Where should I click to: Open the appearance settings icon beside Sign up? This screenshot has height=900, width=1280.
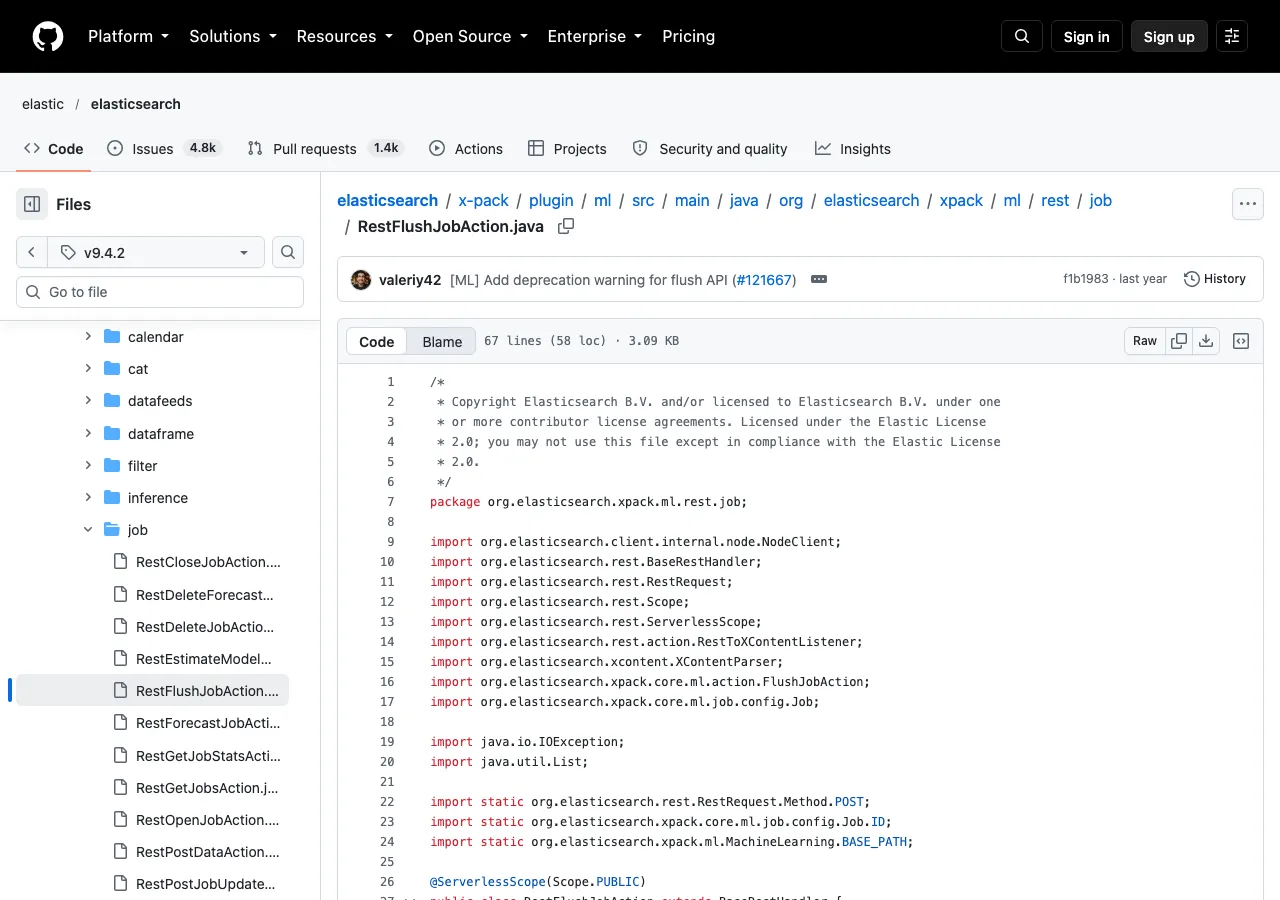1232,36
